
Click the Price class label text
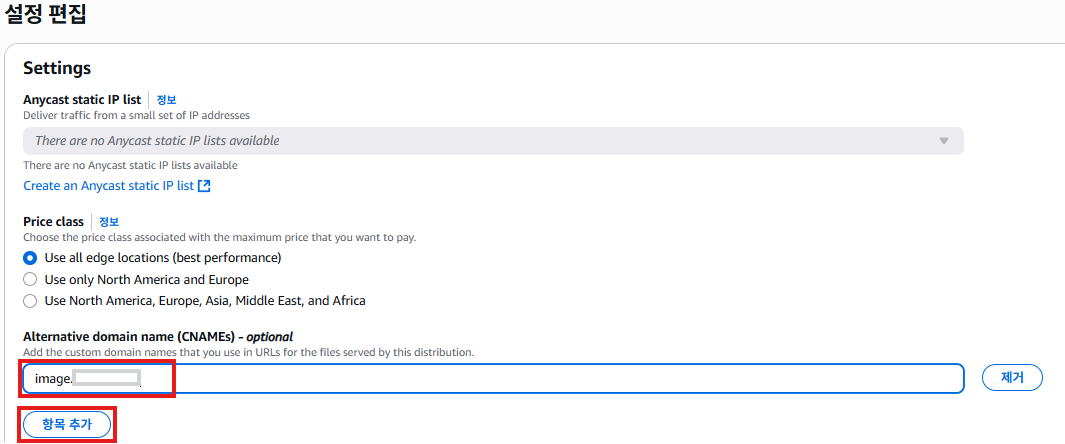[53, 221]
